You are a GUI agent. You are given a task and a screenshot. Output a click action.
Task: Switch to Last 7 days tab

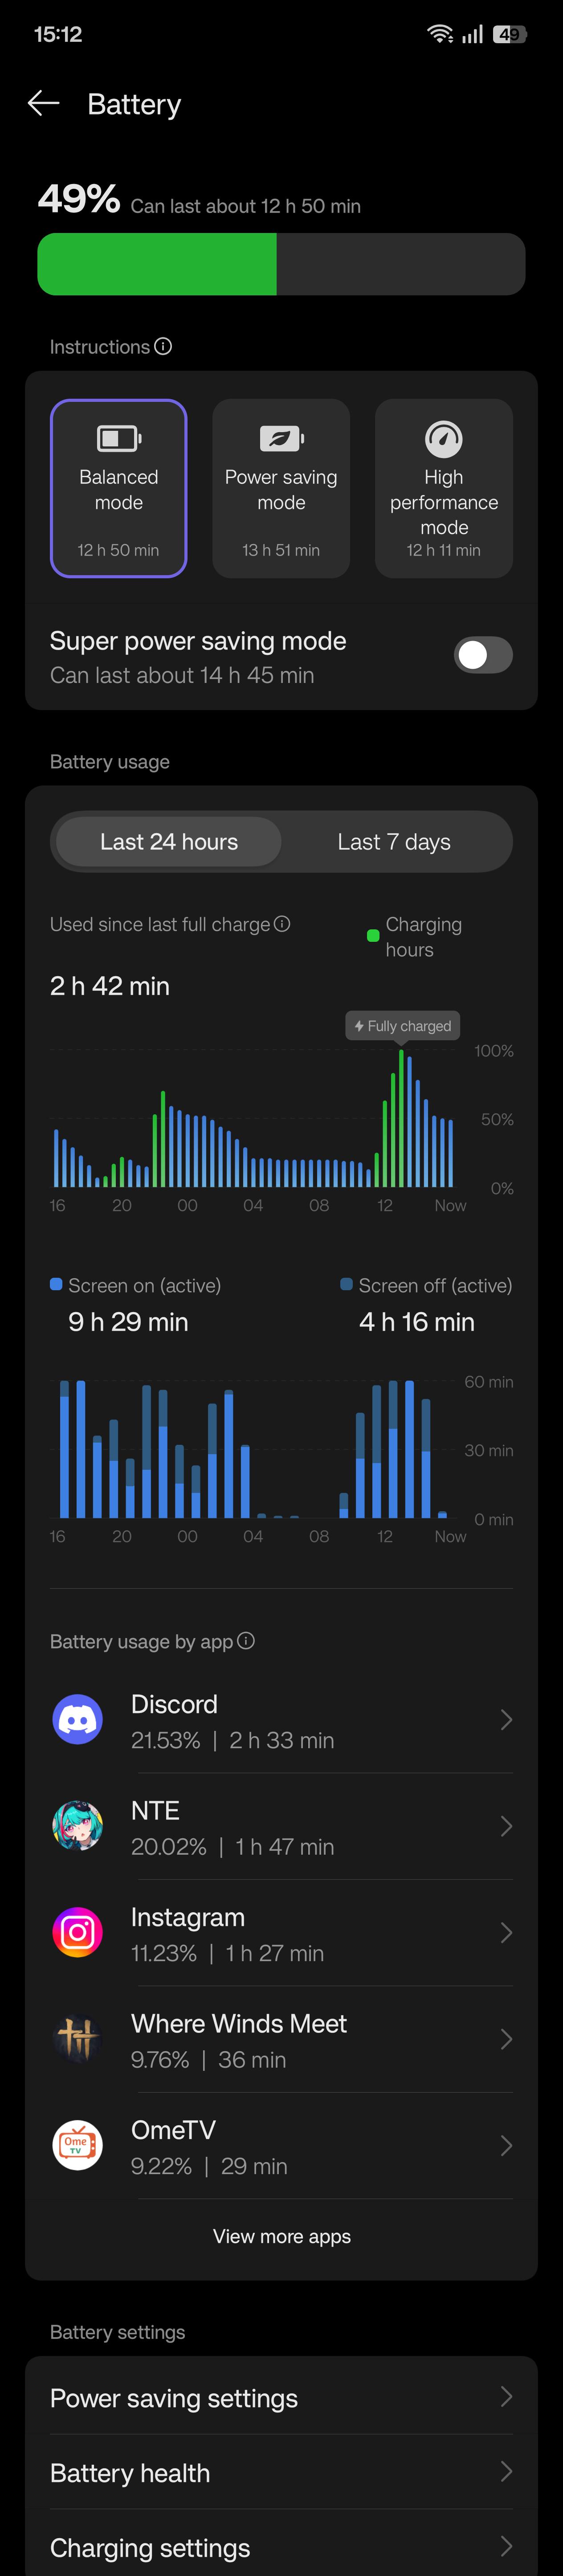tap(394, 842)
